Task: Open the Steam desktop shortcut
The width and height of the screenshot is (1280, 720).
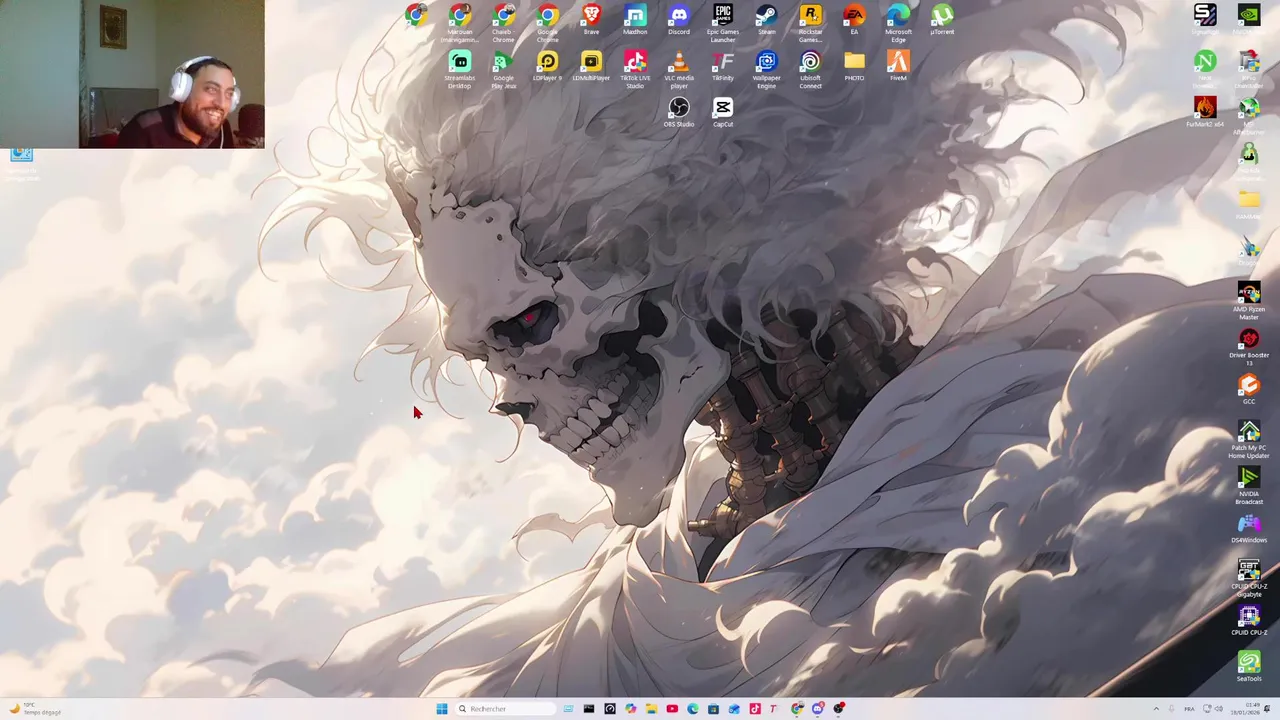Action: click(x=767, y=19)
